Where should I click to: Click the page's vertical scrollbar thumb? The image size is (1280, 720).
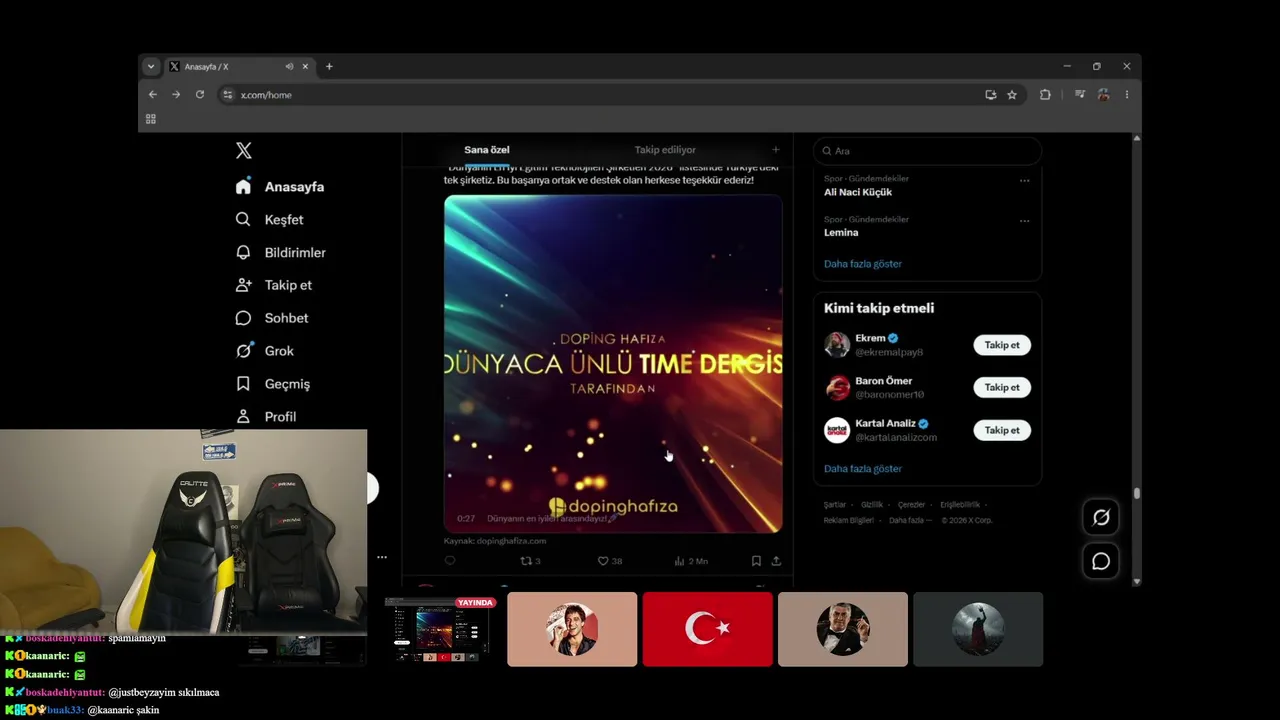1136,494
